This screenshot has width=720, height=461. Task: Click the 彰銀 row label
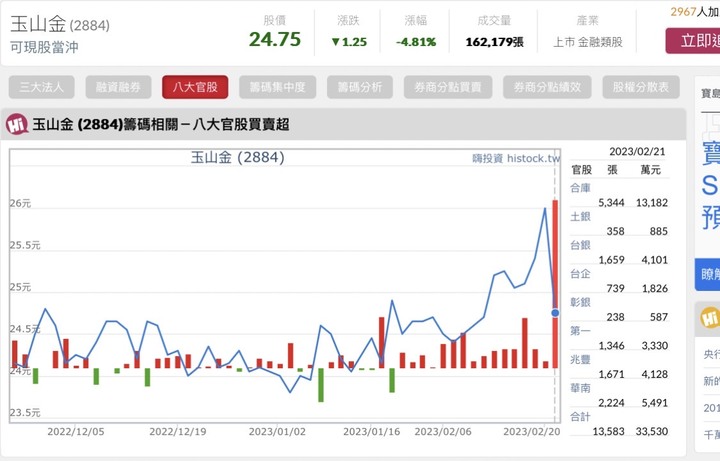[x=580, y=302]
